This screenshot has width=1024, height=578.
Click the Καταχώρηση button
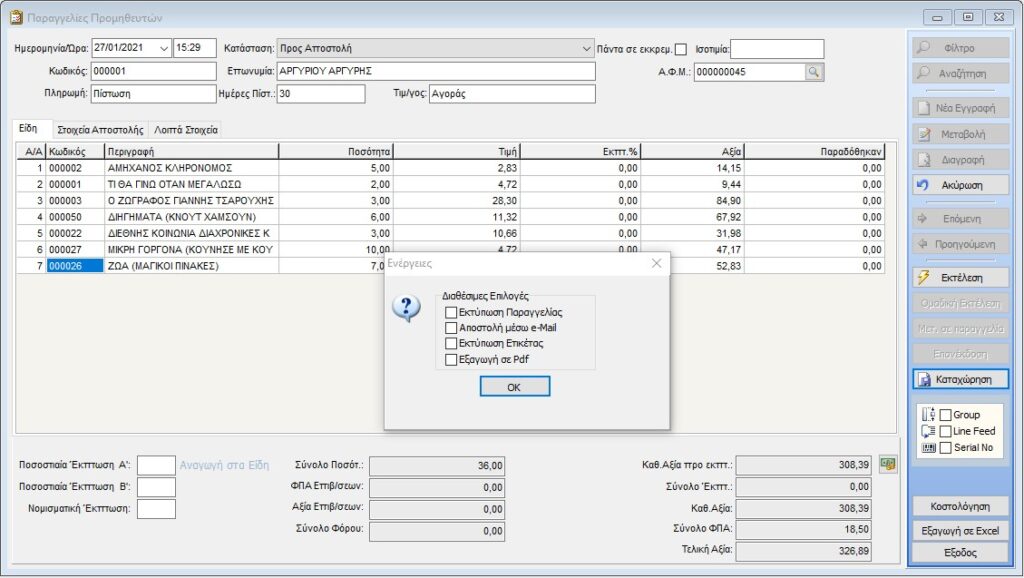[x=960, y=379]
